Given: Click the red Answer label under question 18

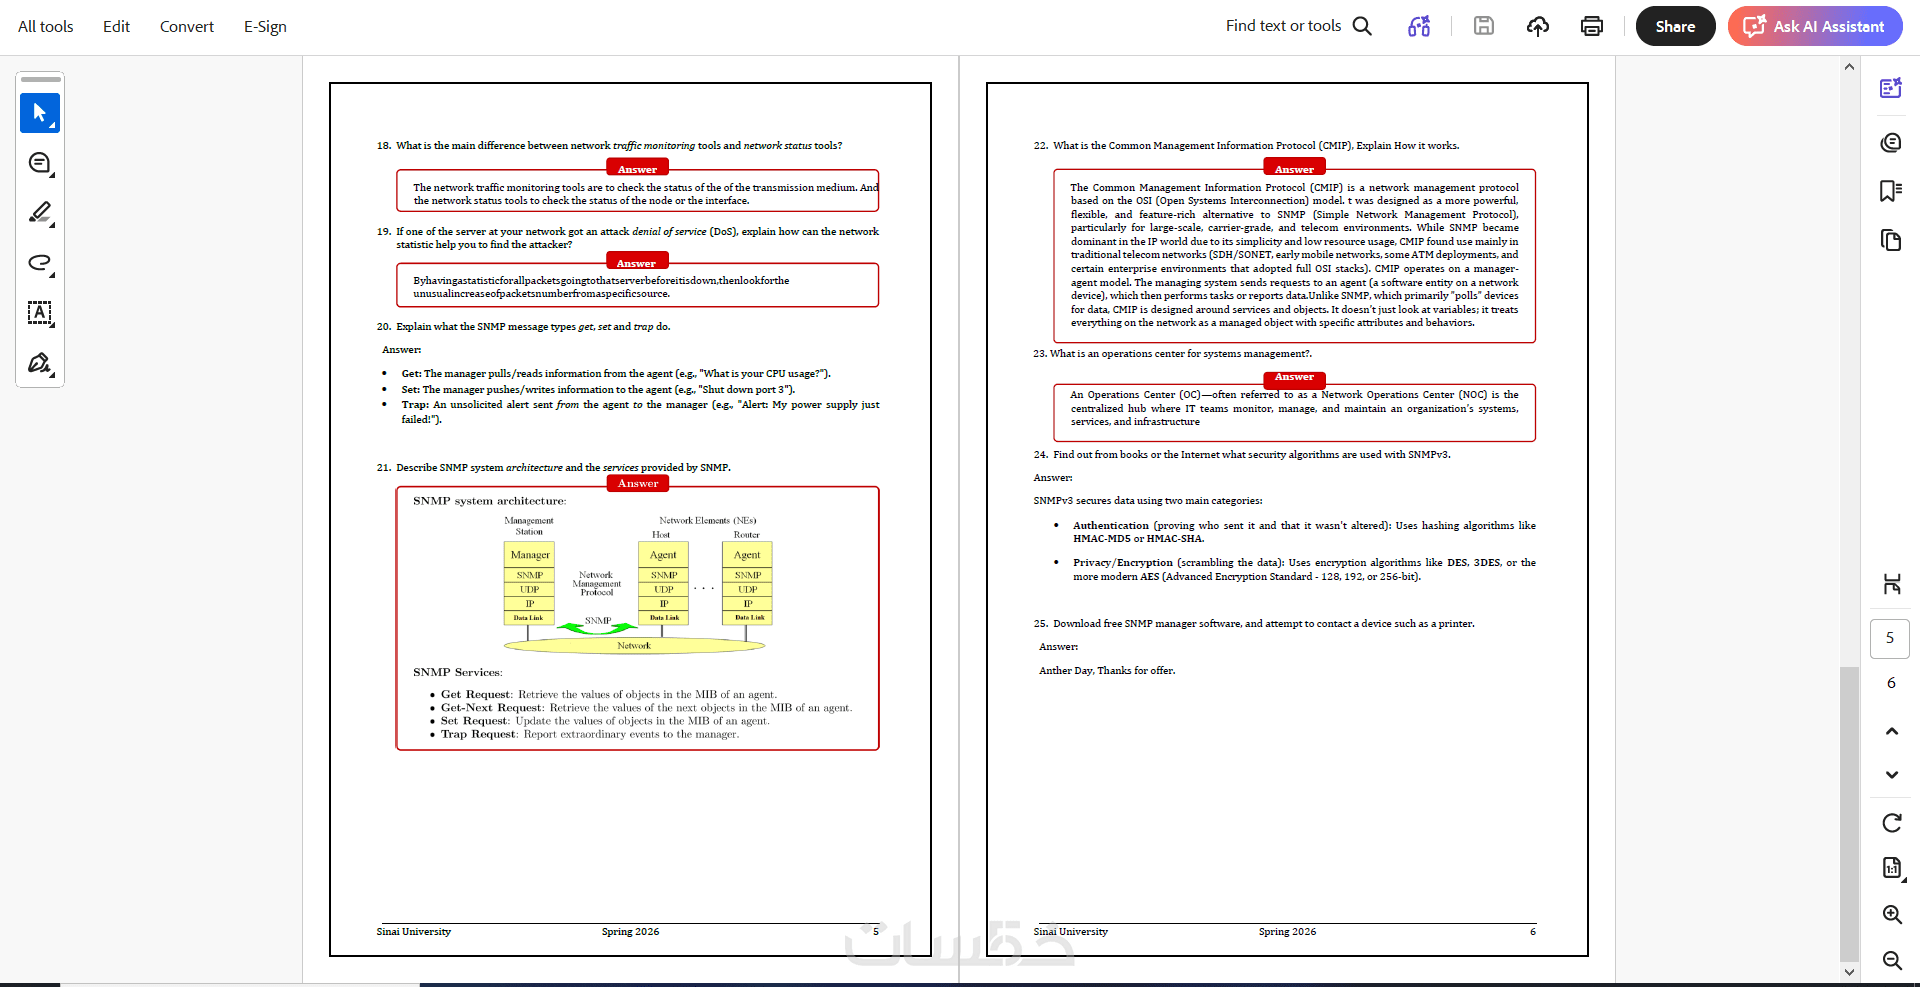Looking at the screenshot, I should click(637, 169).
